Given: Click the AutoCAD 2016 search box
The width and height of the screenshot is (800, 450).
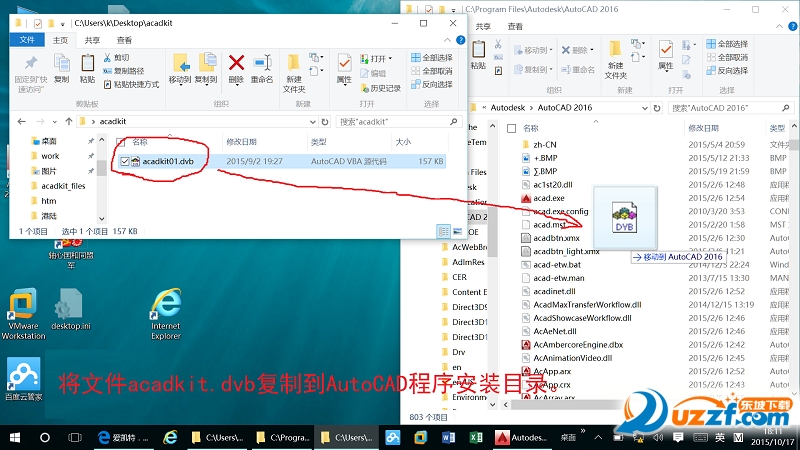Looking at the screenshot, I should (730, 108).
